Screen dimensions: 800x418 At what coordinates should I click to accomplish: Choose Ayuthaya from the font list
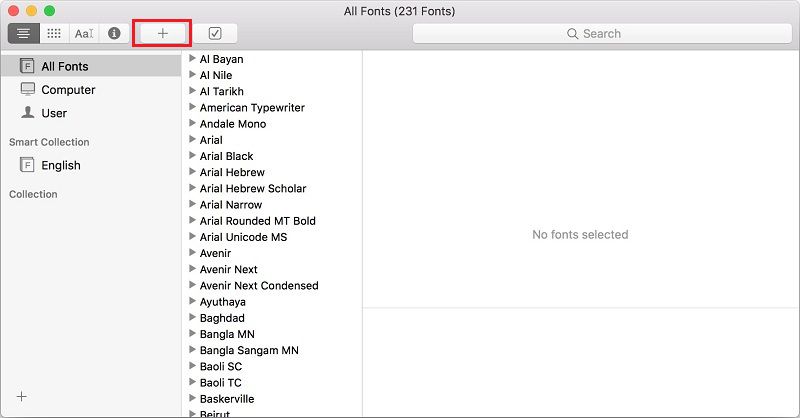pos(222,302)
